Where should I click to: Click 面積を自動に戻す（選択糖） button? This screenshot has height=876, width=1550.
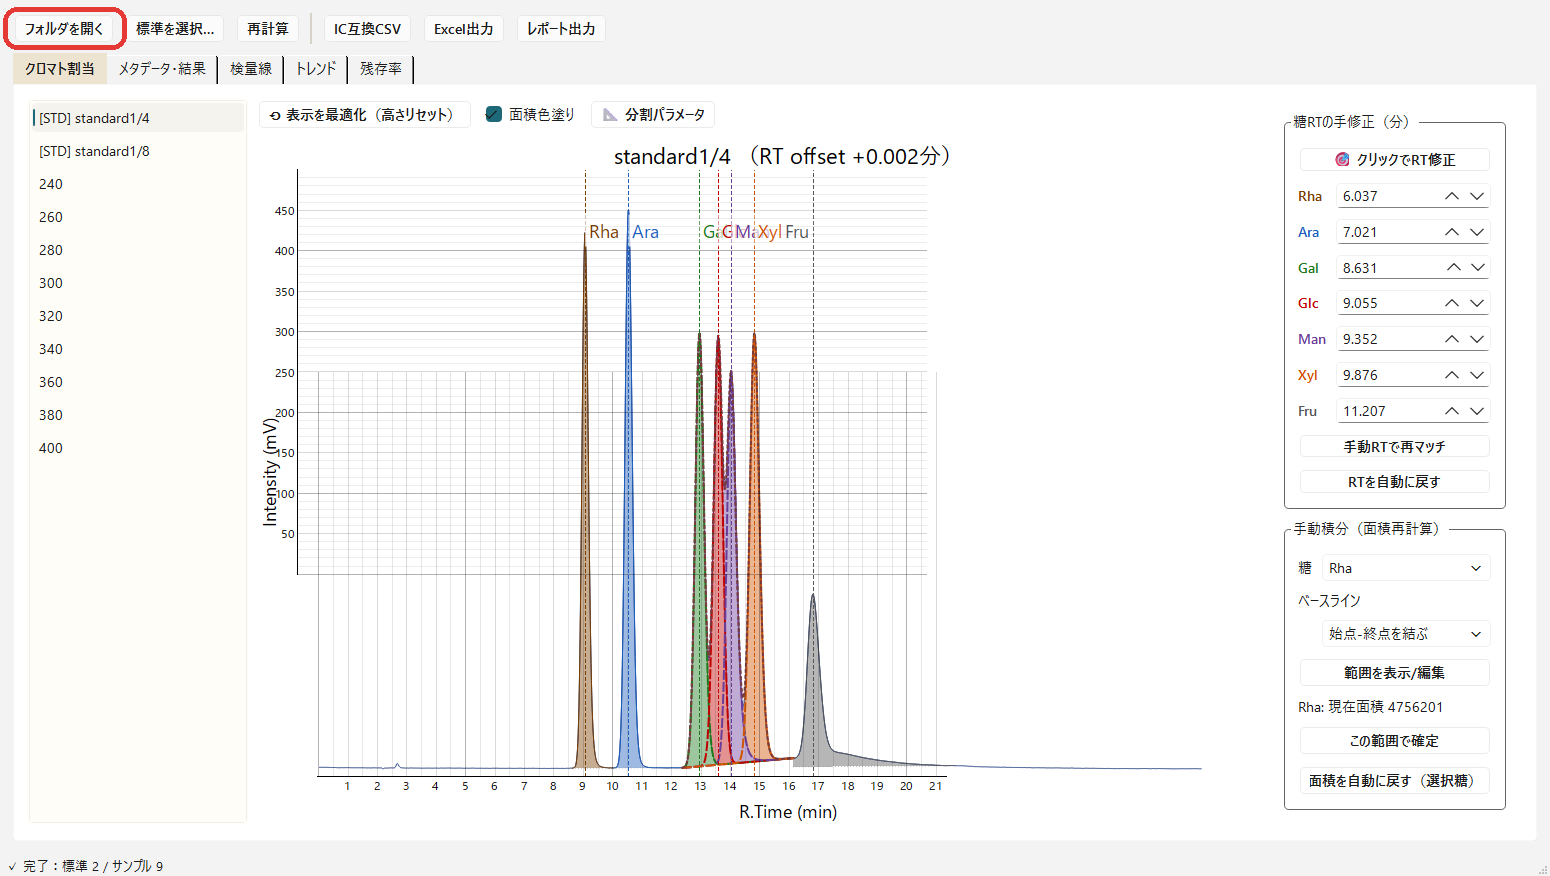(x=1394, y=781)
